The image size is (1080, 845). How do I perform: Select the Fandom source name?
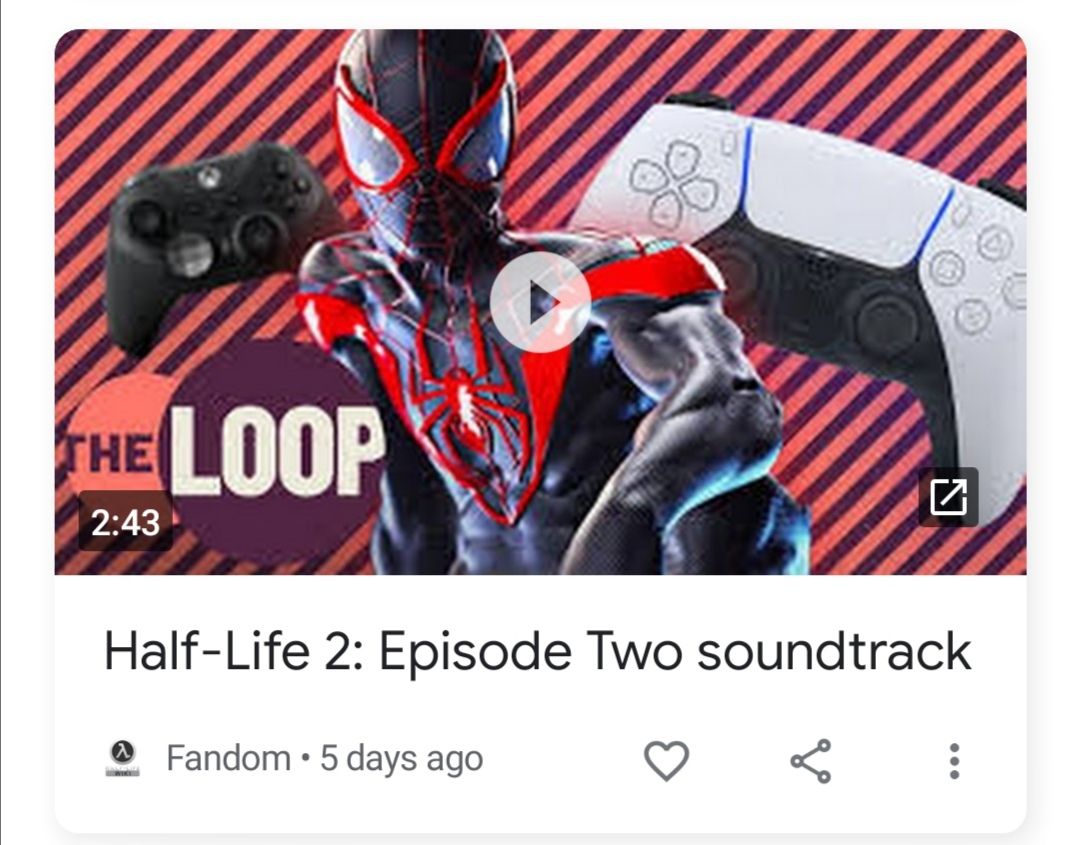(228, 758)
